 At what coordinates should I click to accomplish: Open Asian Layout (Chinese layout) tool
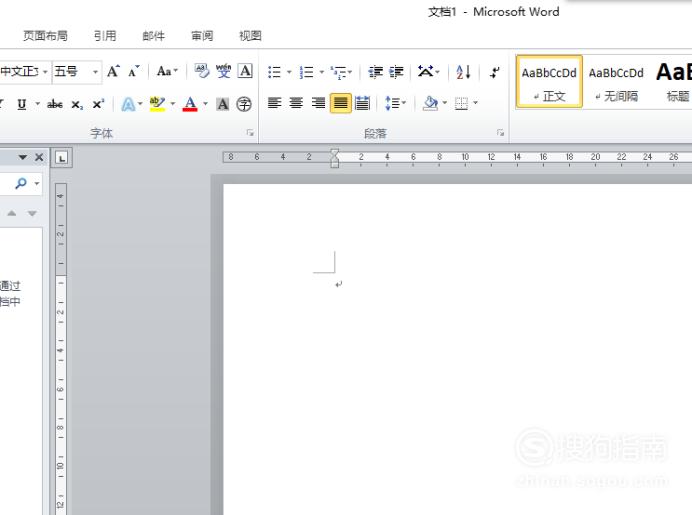pyautogui.click(x=425, y=71)
